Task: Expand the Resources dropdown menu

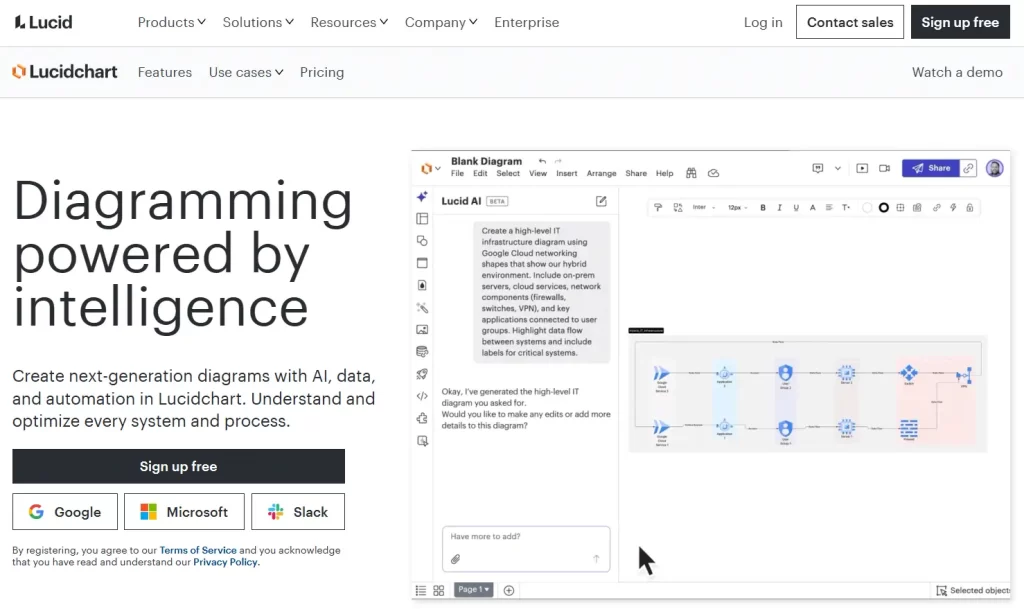Action: point(349,22)
